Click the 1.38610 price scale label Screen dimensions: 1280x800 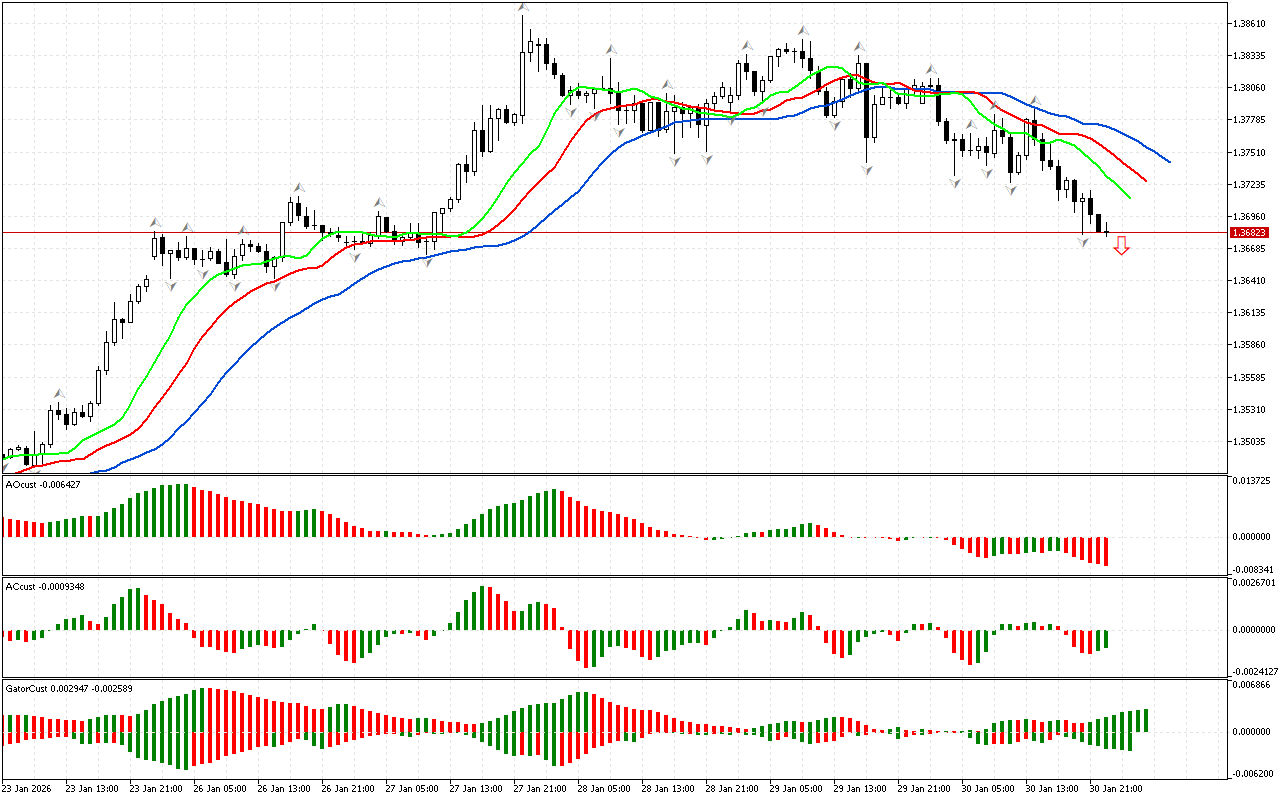point(1250,23)
